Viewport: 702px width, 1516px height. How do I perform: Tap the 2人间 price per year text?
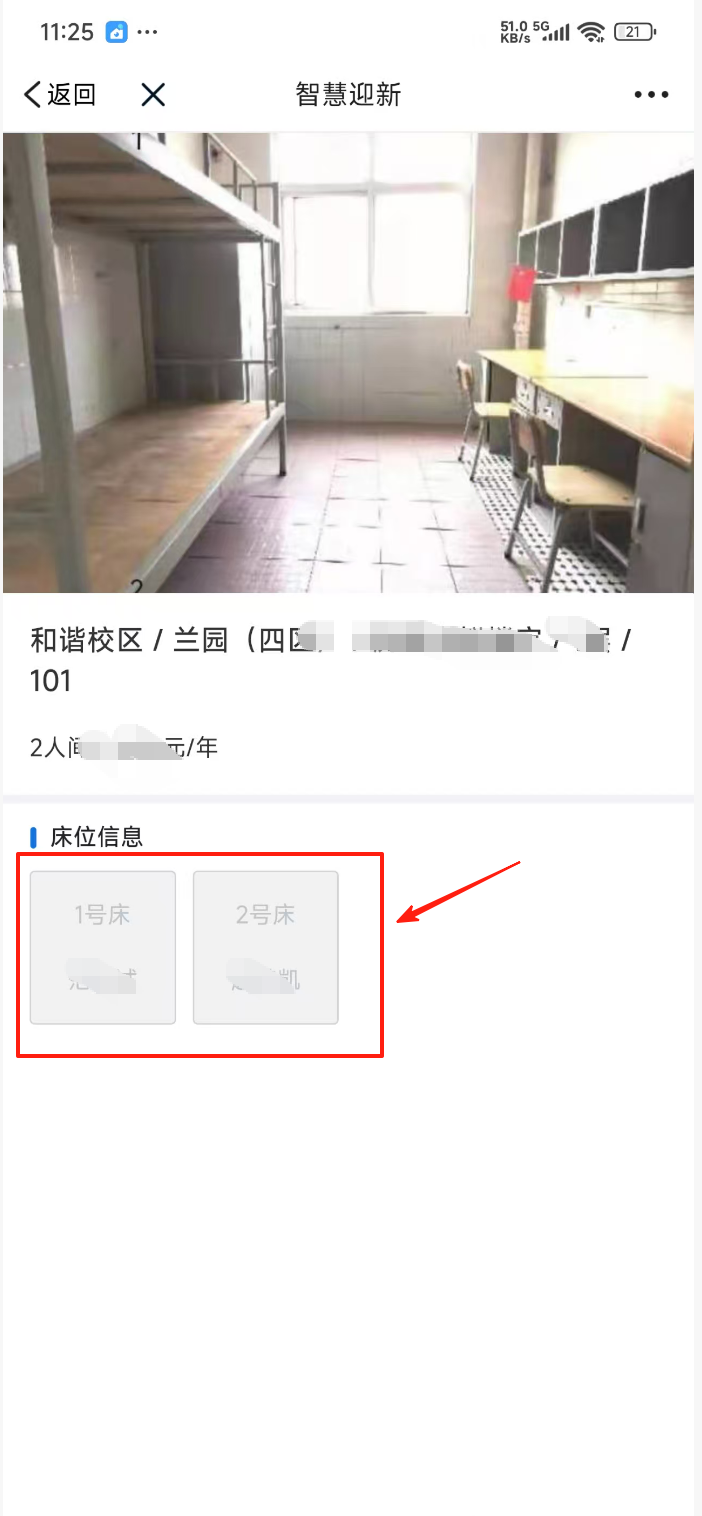click(124, 747)
